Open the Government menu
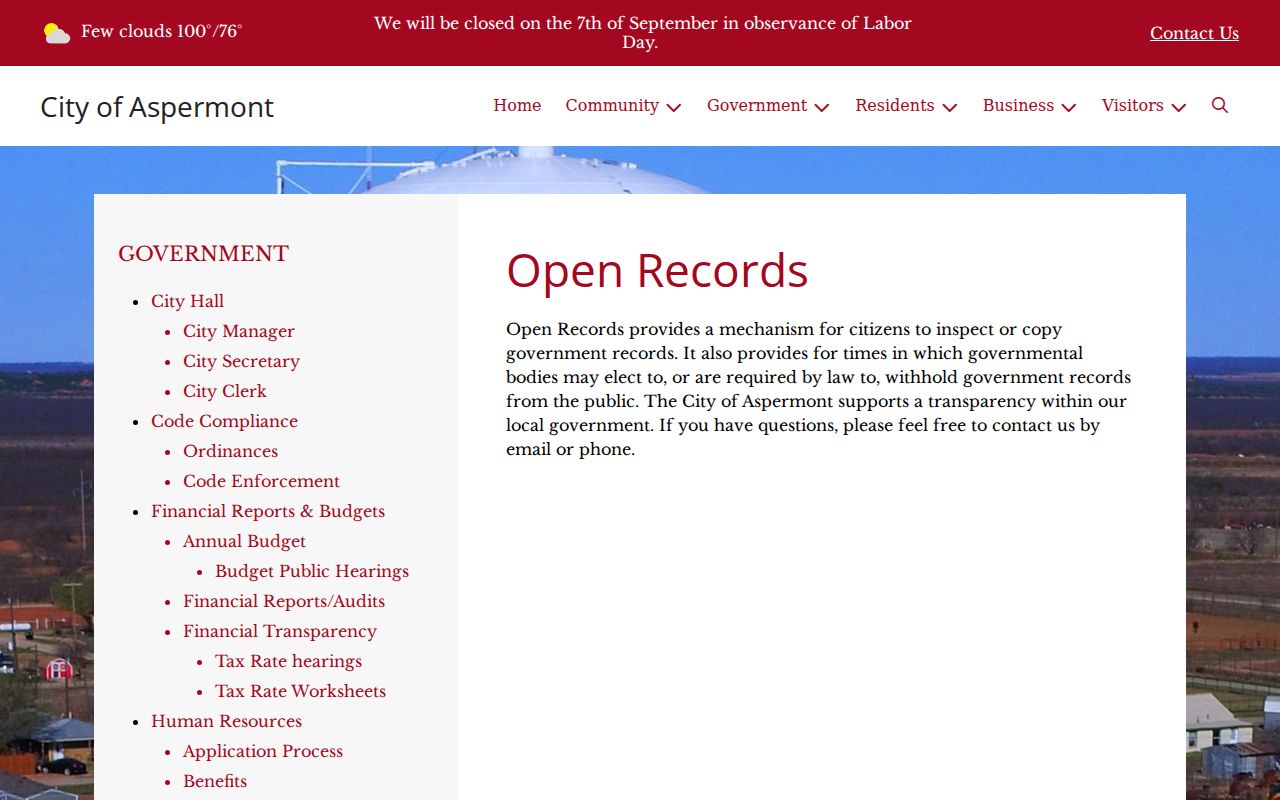Image resolution: width=1280 pixels, height=800 pixels. (x=757, y=105)
